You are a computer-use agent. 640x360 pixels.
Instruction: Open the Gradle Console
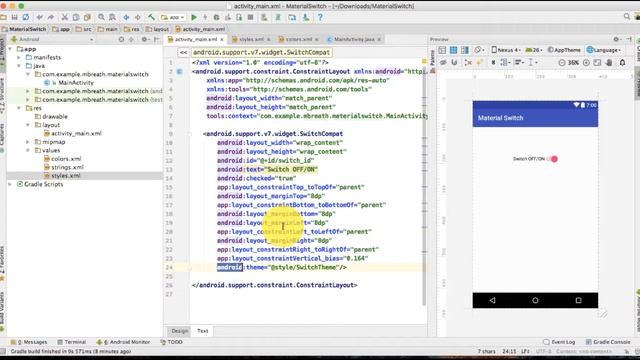pos(608,342)
